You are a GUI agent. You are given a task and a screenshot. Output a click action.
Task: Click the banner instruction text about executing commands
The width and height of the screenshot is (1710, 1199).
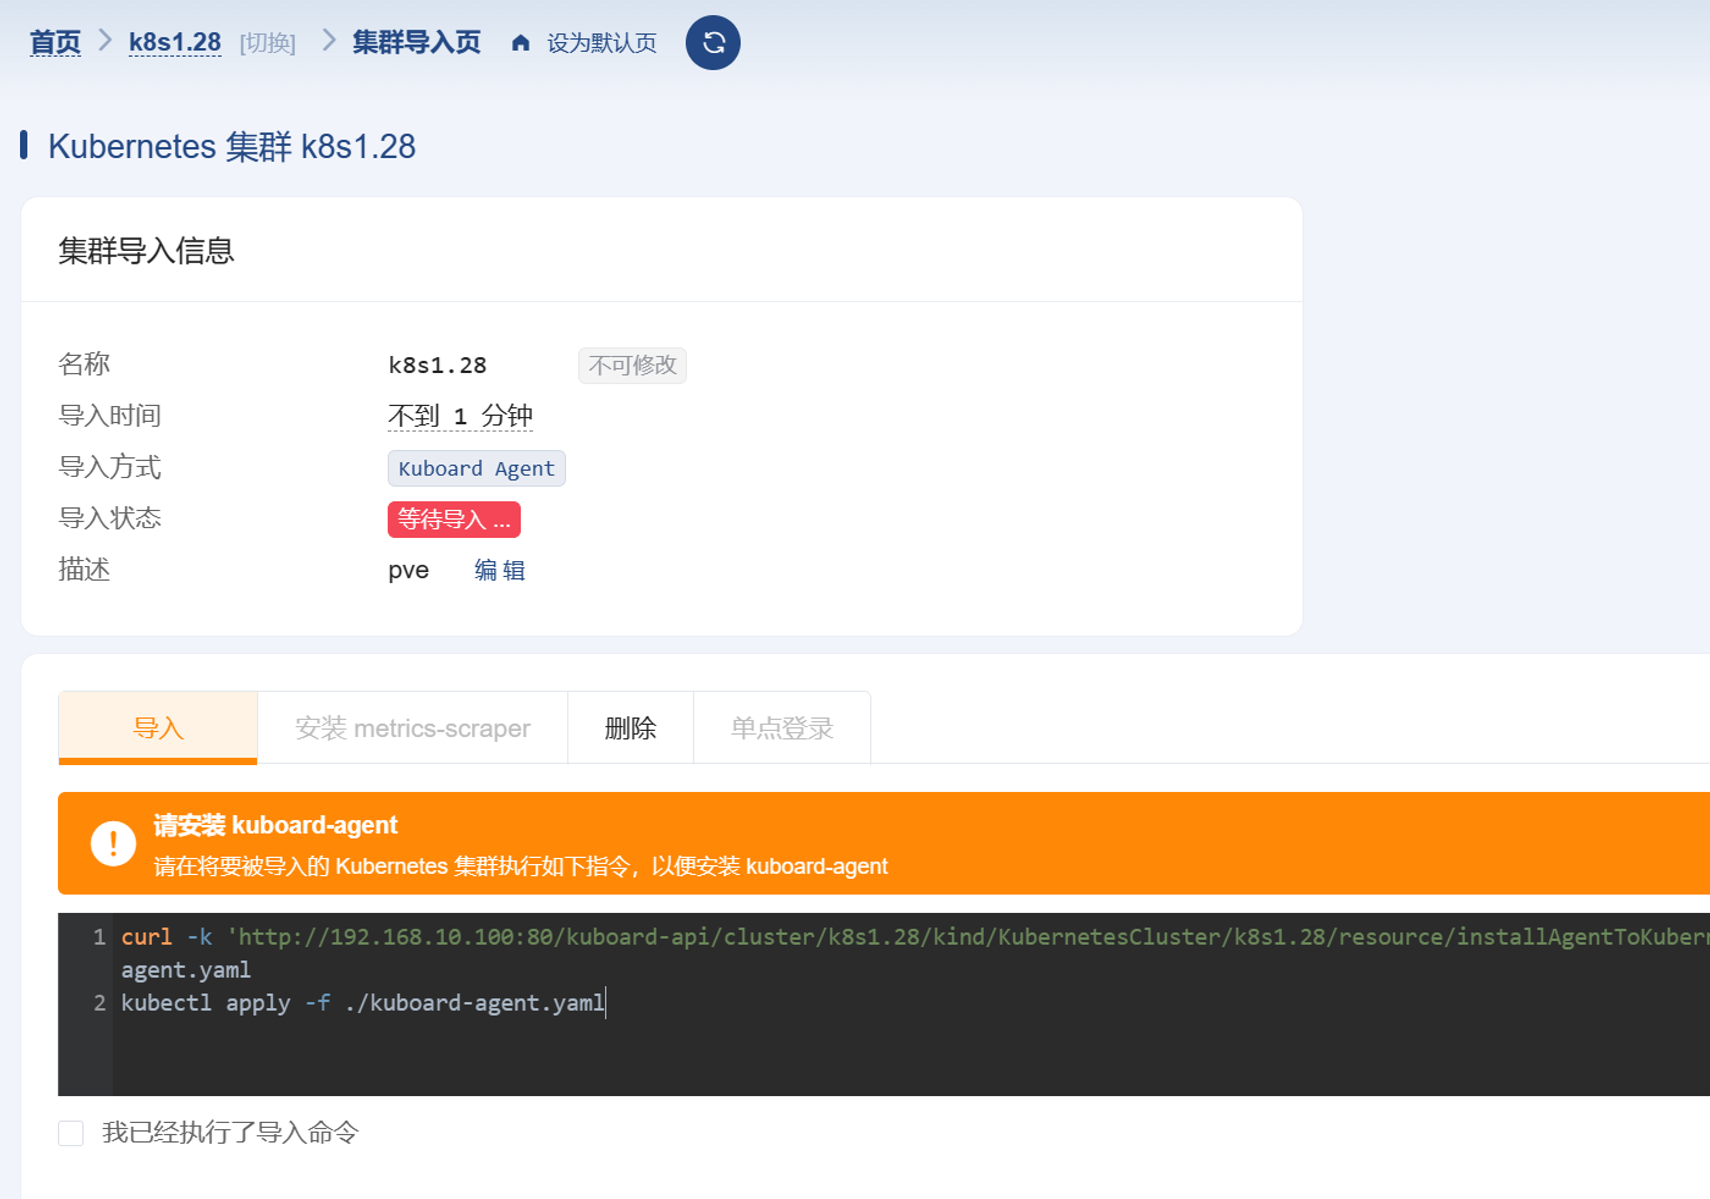point(520,866)
